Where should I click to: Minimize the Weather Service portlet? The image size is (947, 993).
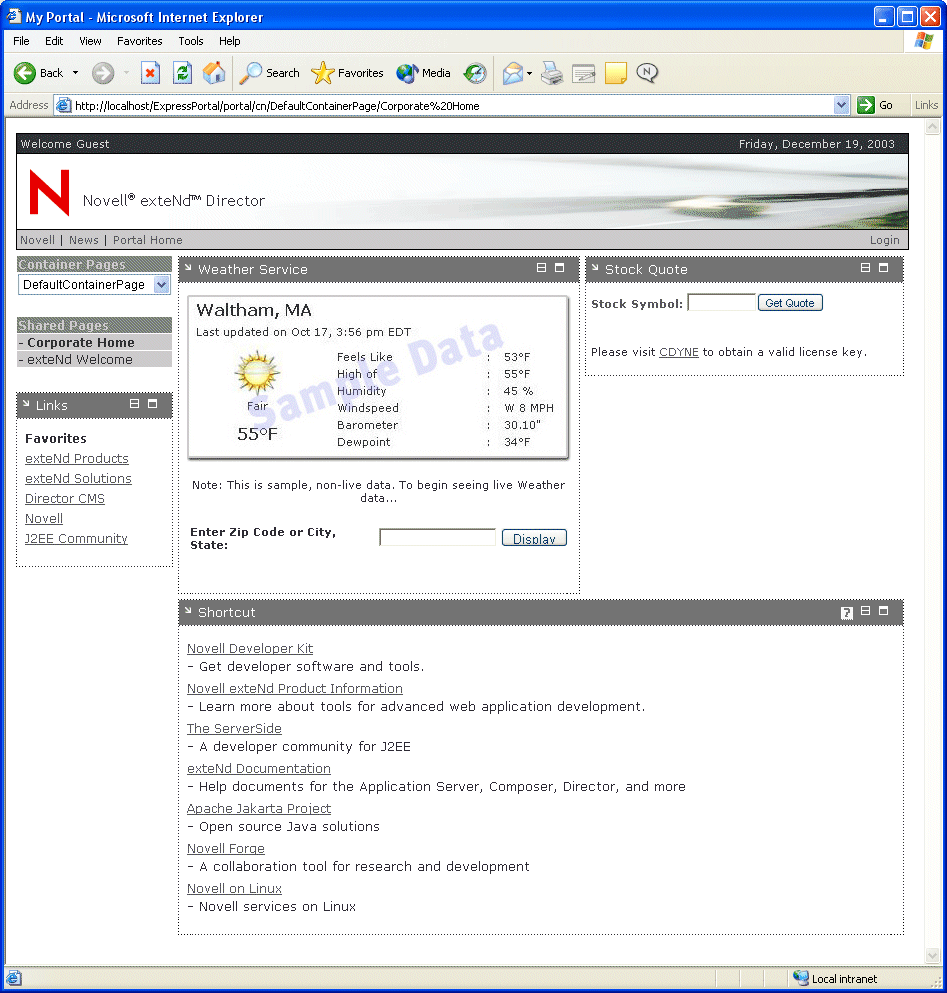(541, 268)
